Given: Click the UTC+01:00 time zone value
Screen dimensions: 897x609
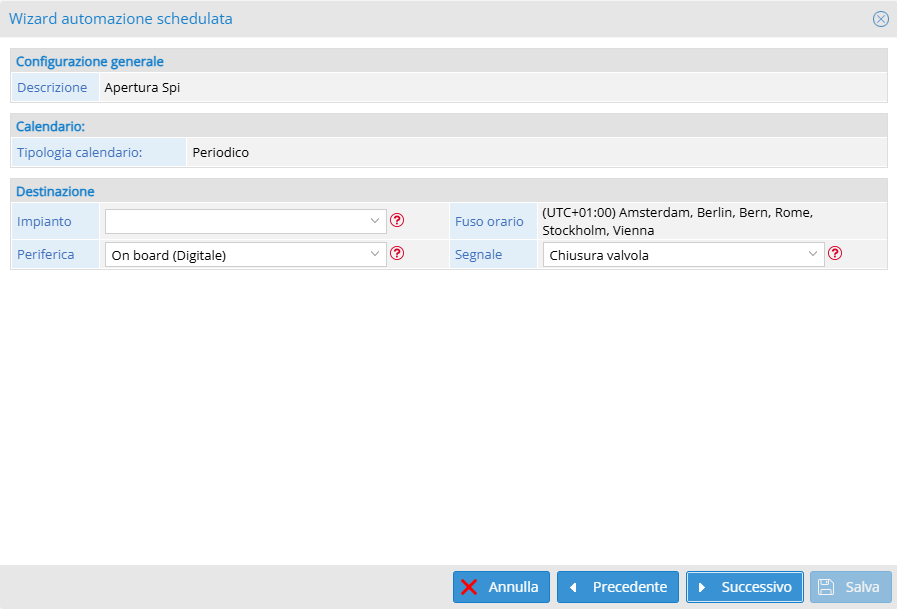Looking at the screenshot, I should [x=677, y=221].
